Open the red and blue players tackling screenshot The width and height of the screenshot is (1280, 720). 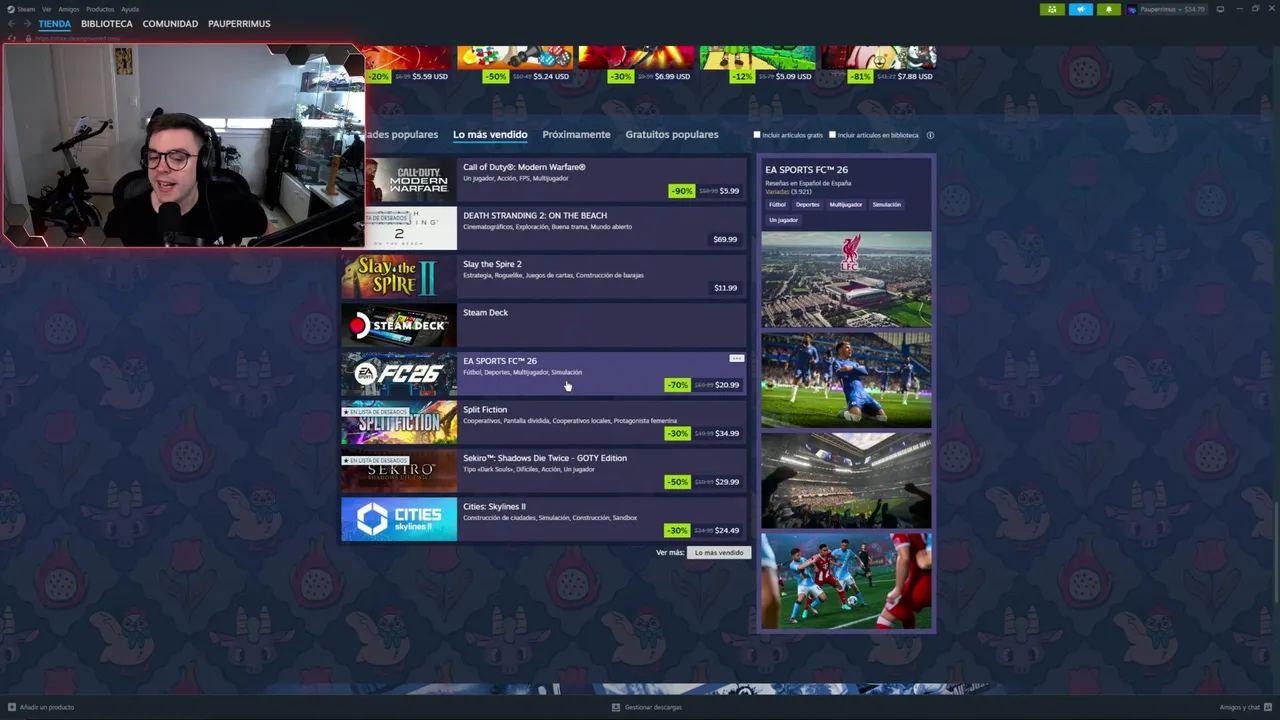coord(846,581)
